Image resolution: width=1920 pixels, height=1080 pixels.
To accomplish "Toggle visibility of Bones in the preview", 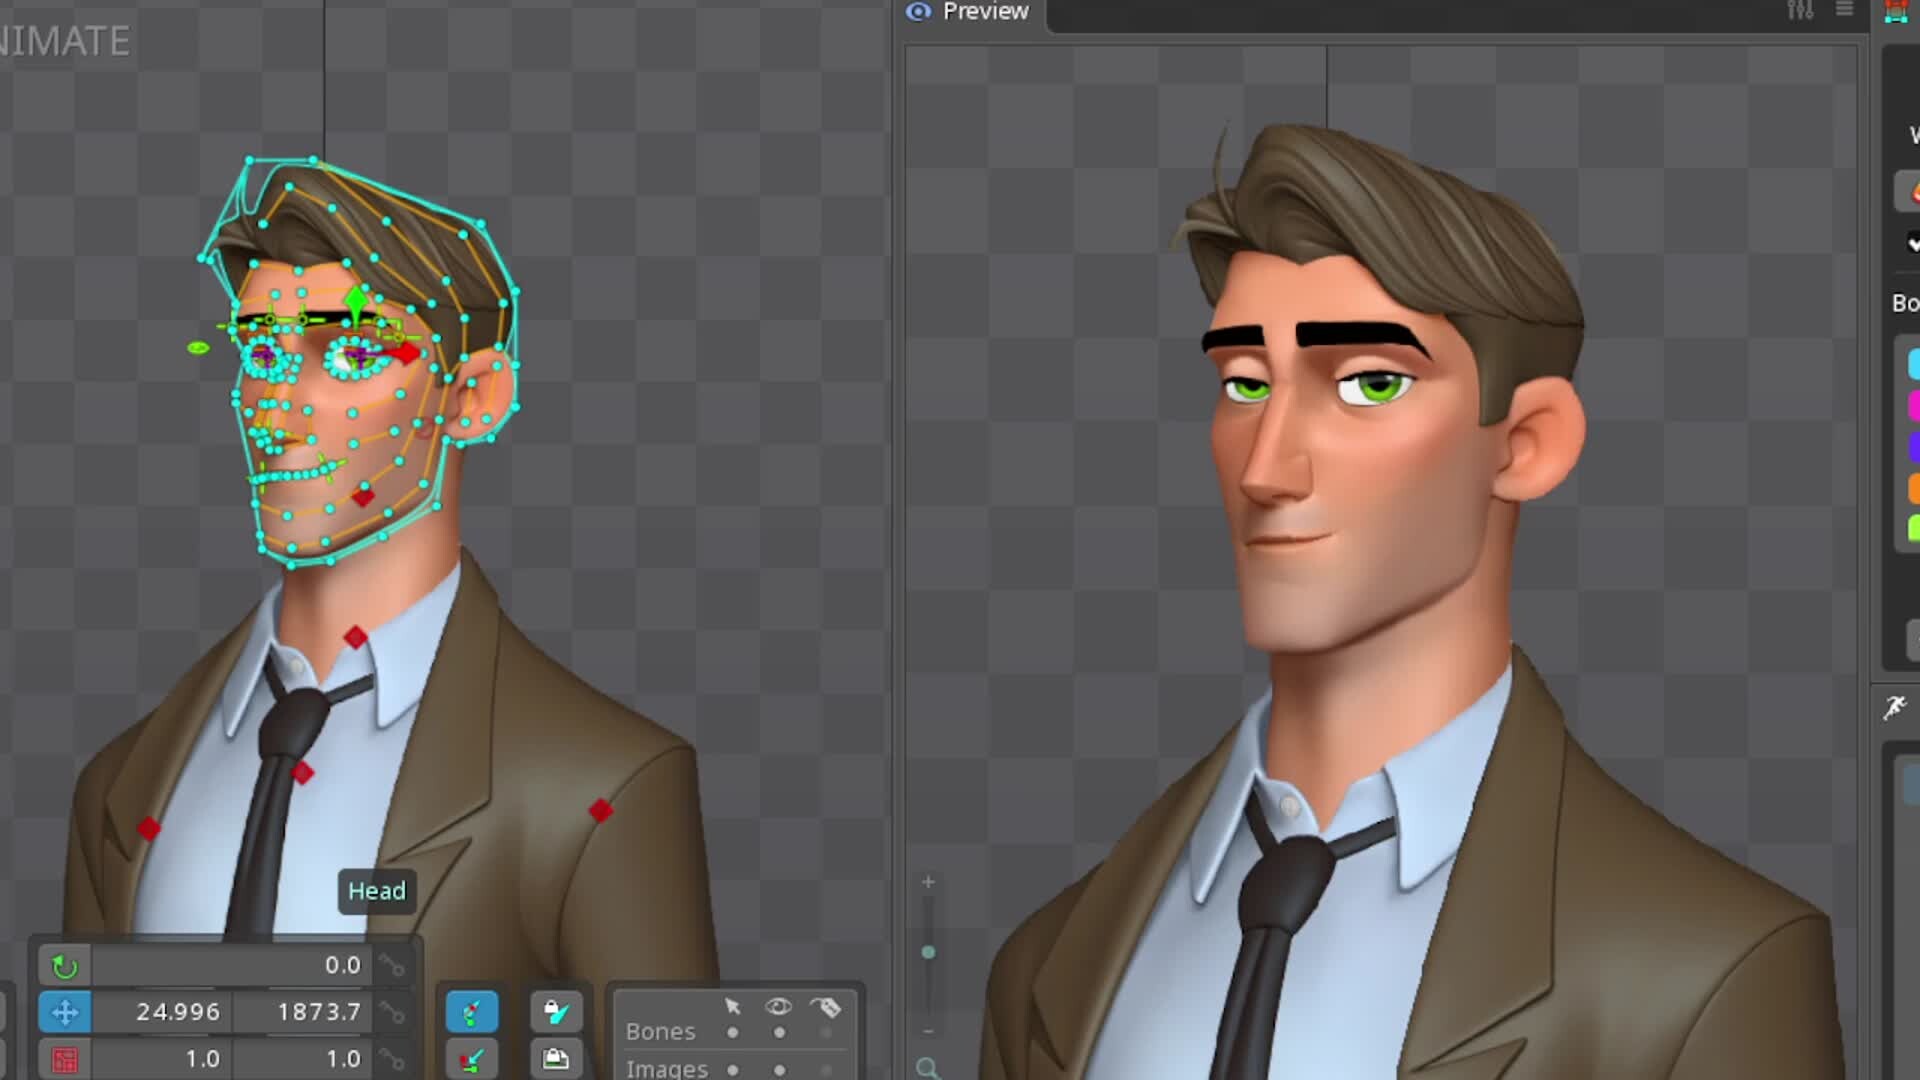I will click(780, 1032).
